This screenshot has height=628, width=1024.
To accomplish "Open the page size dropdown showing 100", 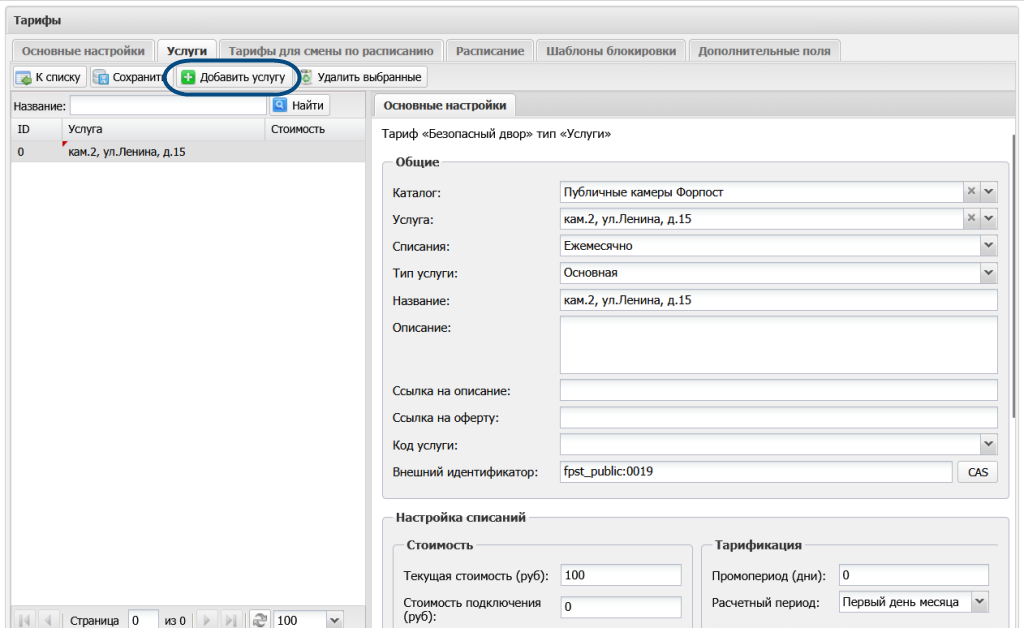I will (x=335, y=620).
